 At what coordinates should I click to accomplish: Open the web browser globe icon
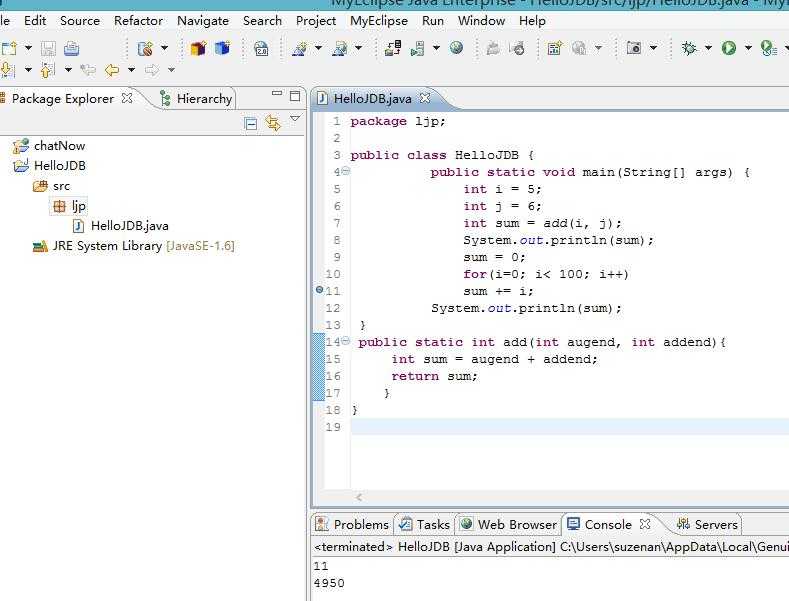(456, 48)
